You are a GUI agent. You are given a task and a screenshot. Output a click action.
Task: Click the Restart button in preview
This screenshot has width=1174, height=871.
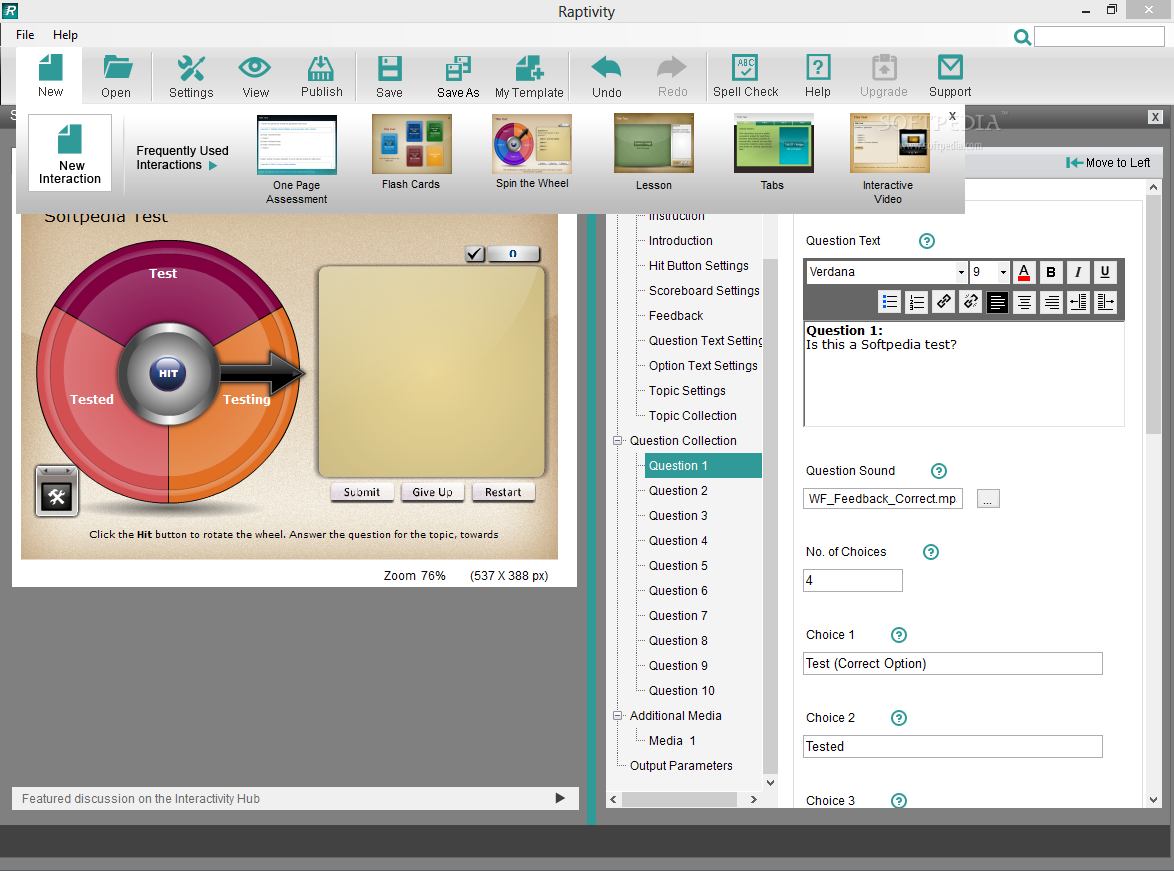(x=502, y=492)
